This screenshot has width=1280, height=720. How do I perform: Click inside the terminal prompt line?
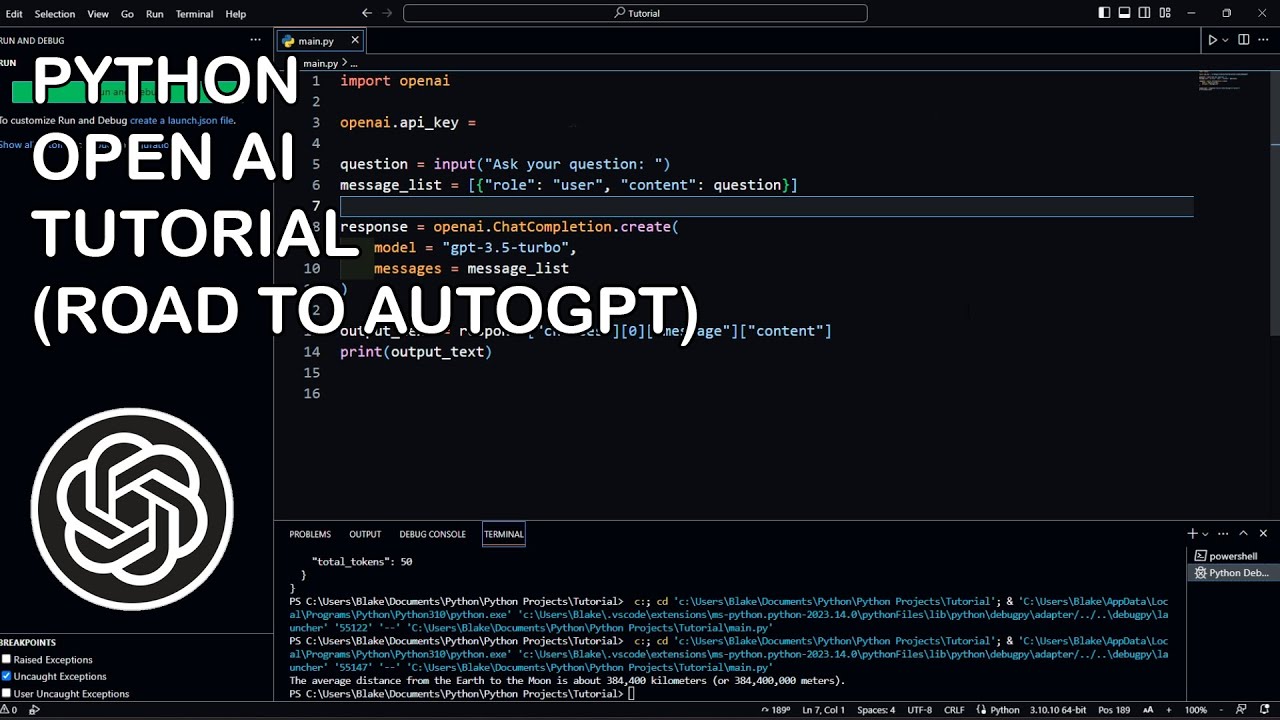(x=461, y=693)
